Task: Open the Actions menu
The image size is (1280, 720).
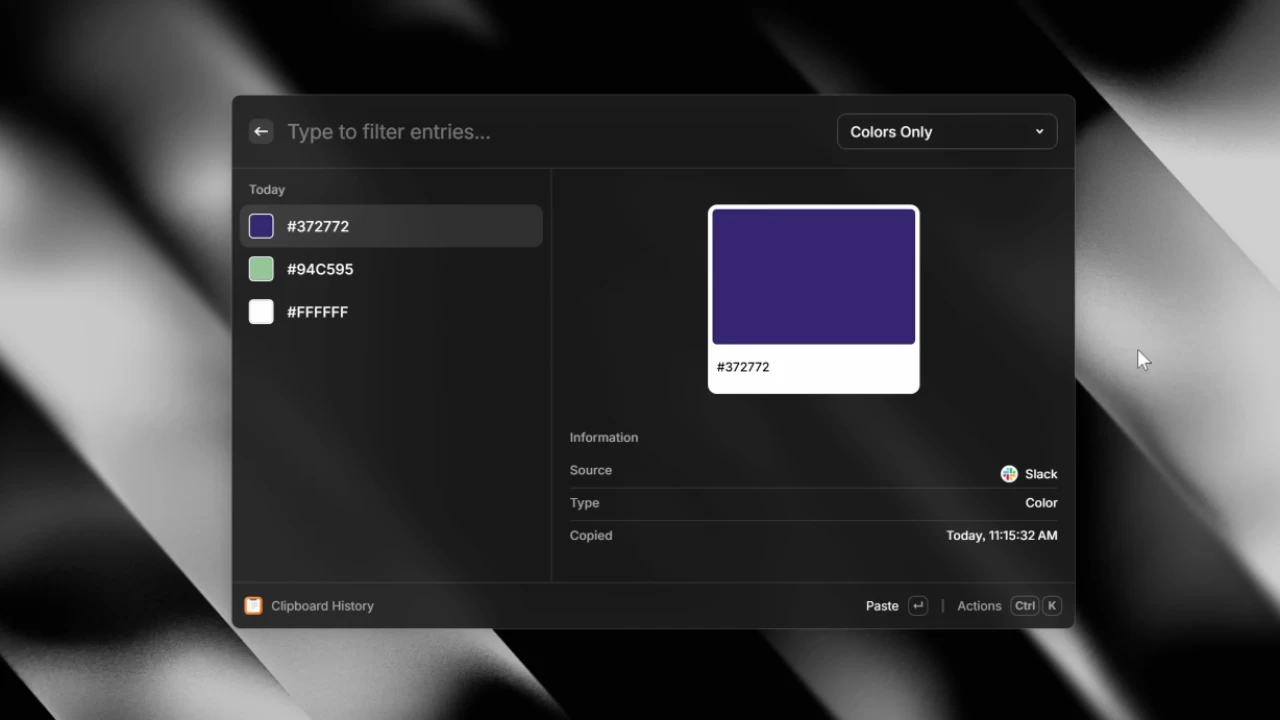Action: pos(979,605)
